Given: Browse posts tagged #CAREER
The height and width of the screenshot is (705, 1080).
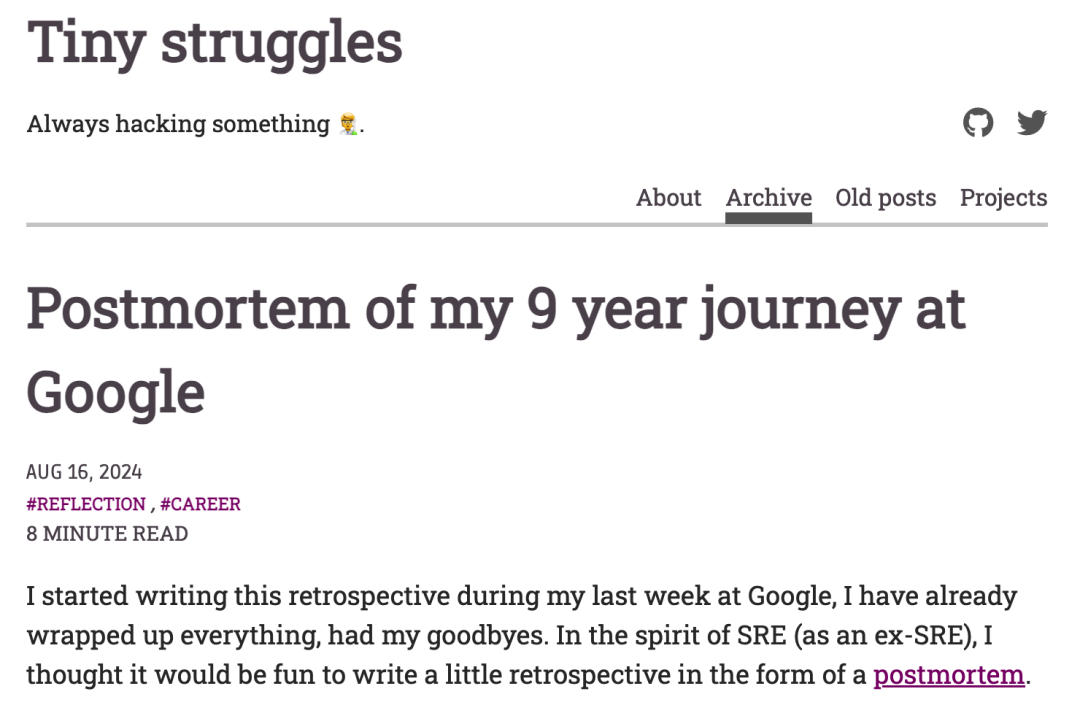Looking at the screenshot, I should click(200, 504).
